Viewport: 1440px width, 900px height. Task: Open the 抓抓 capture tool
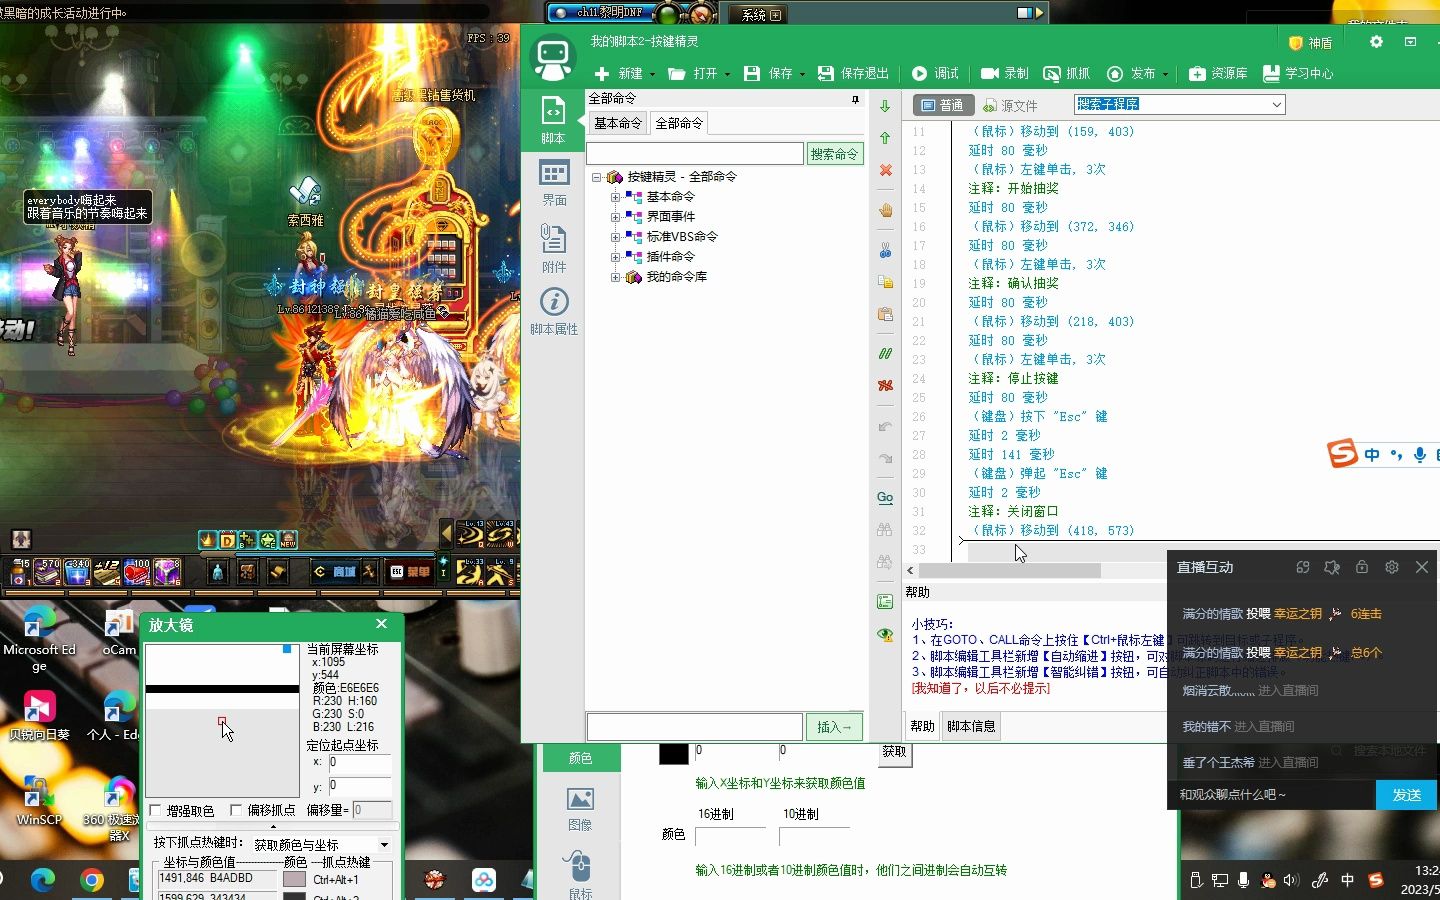coord(1067,73)
